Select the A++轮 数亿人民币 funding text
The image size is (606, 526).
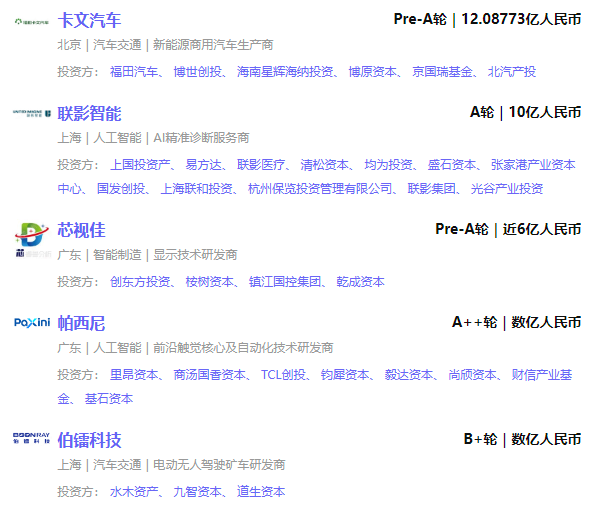point(517,322)
